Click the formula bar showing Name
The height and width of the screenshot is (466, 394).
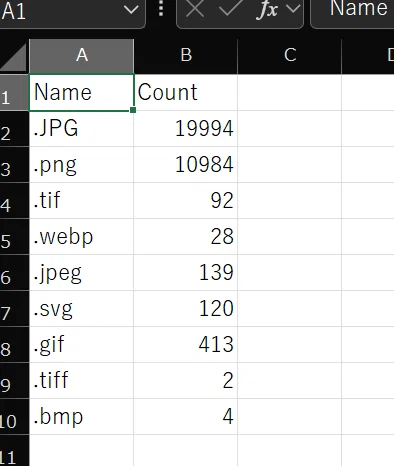click(x=352, y=13)
